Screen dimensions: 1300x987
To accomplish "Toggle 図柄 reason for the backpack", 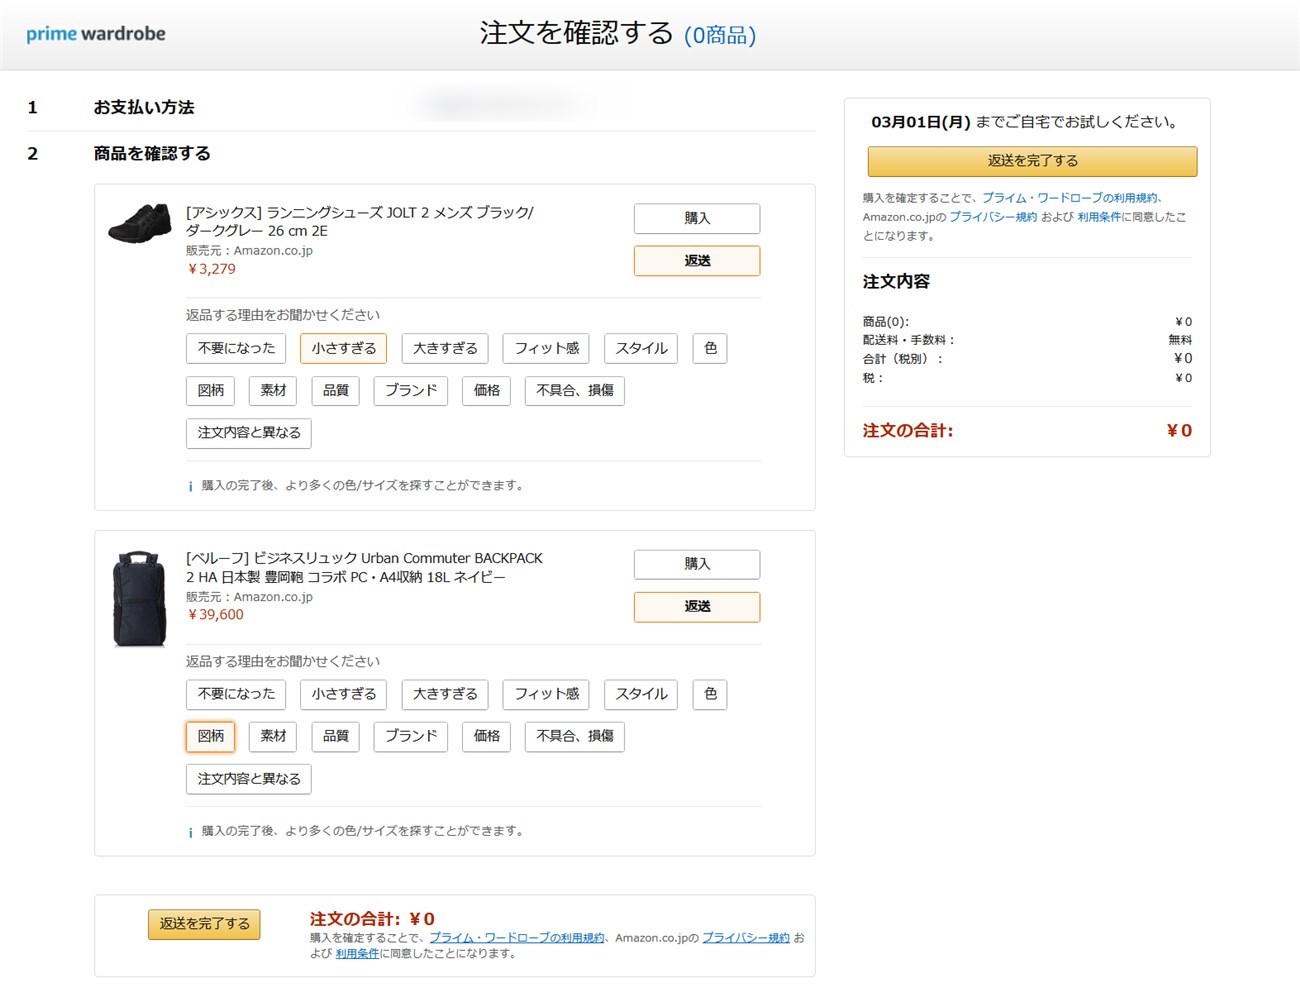I will pos(210,736).
